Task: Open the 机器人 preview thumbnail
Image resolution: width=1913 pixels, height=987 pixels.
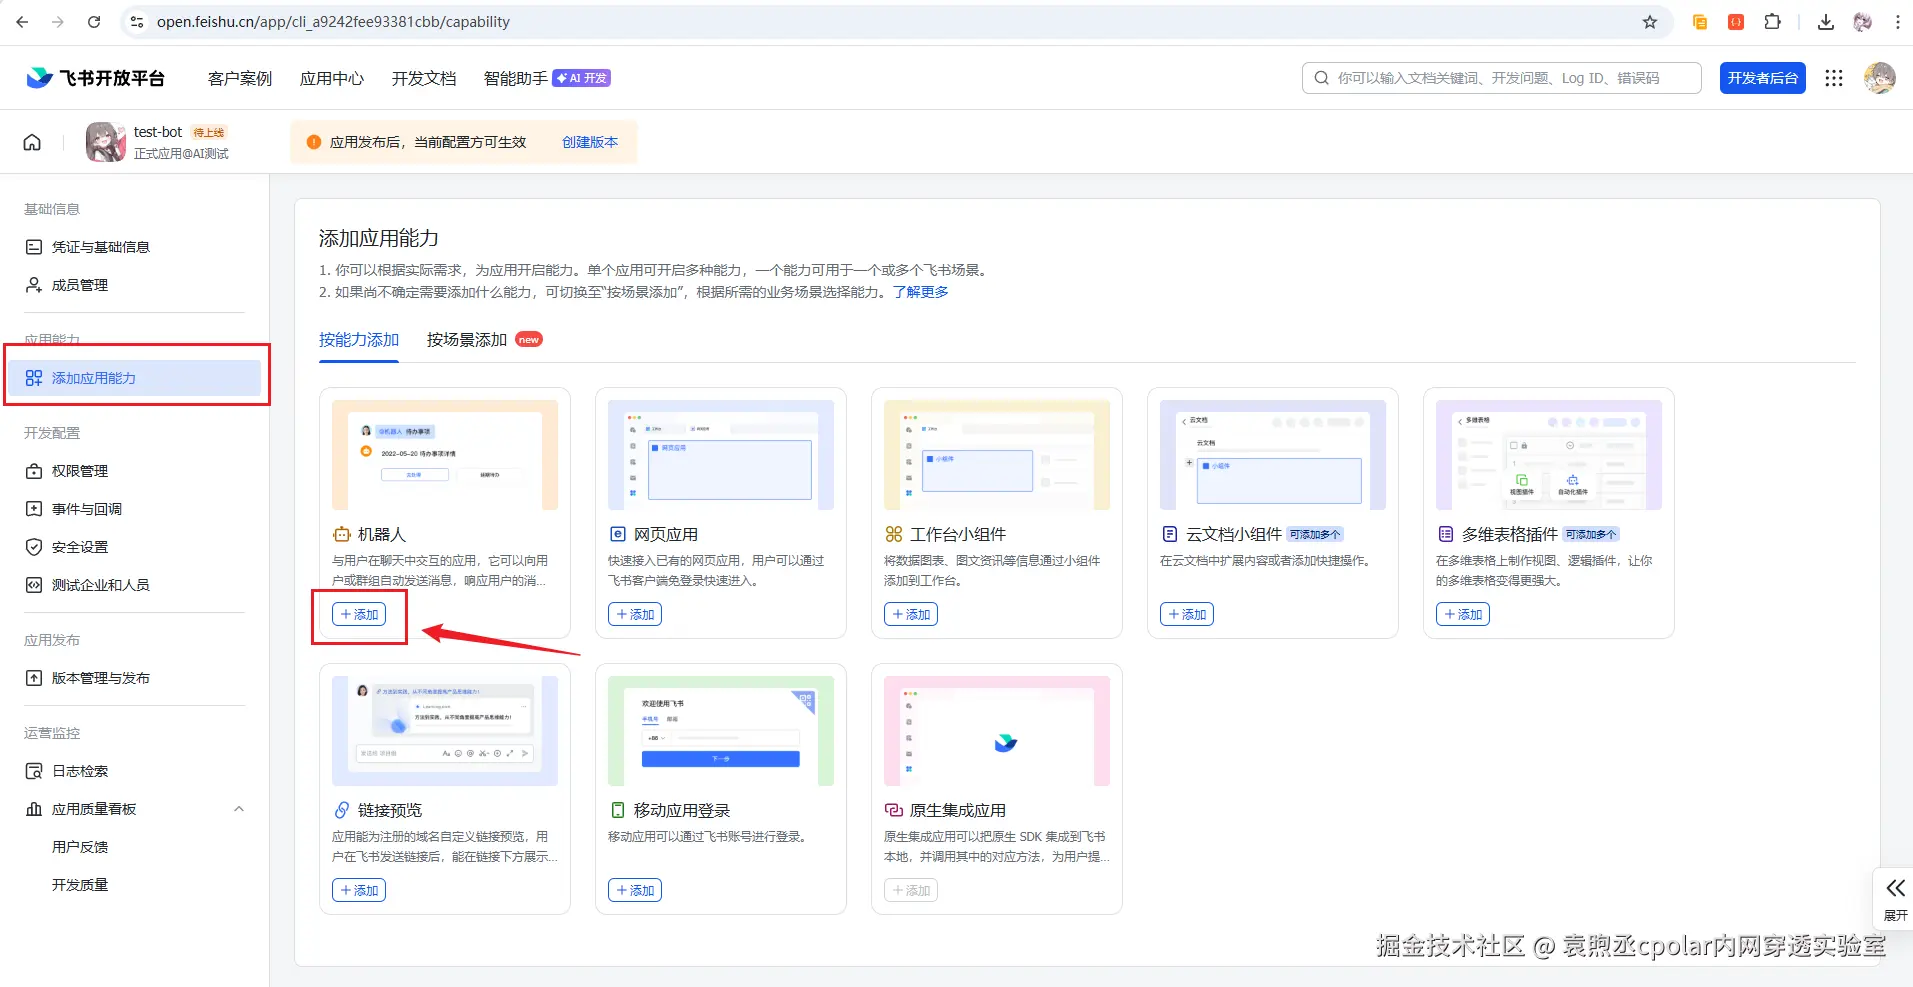Action: point(445,455)
